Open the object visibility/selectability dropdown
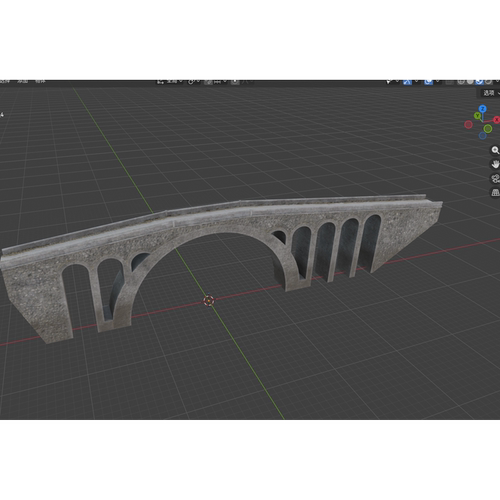The width and height of the screenshot is (500, 500). tap(392, 82)
